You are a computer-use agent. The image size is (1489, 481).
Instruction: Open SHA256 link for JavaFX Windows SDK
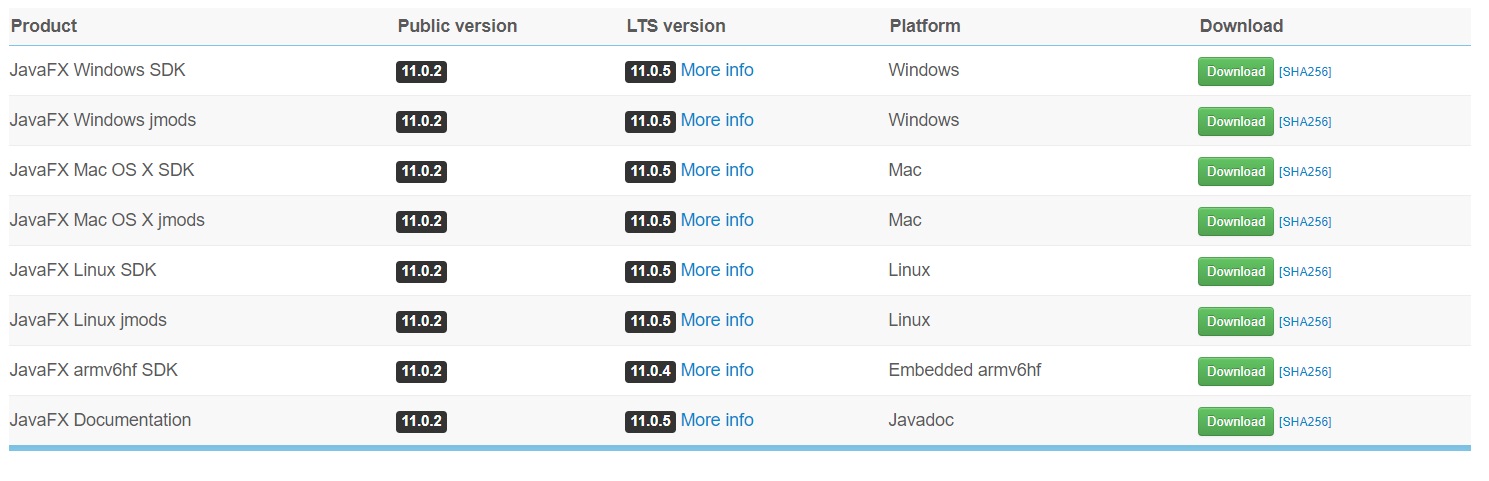[1305, 72]
